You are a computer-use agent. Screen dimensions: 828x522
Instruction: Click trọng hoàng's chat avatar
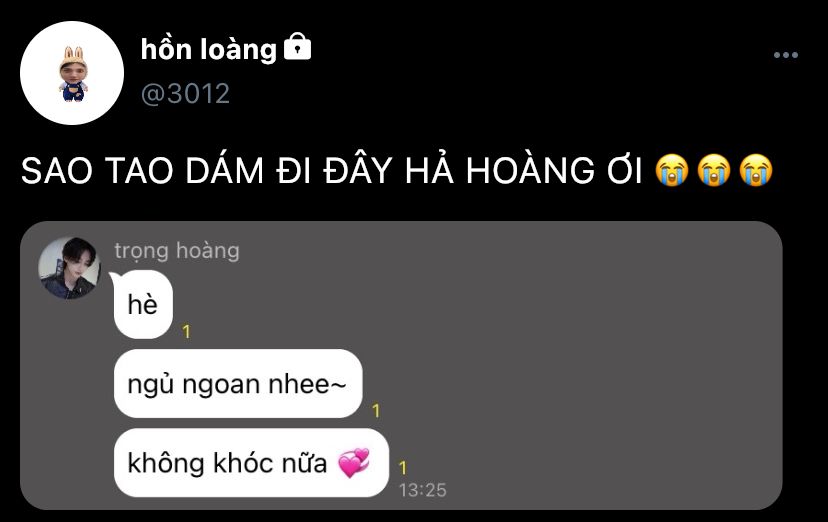[69, 268]
